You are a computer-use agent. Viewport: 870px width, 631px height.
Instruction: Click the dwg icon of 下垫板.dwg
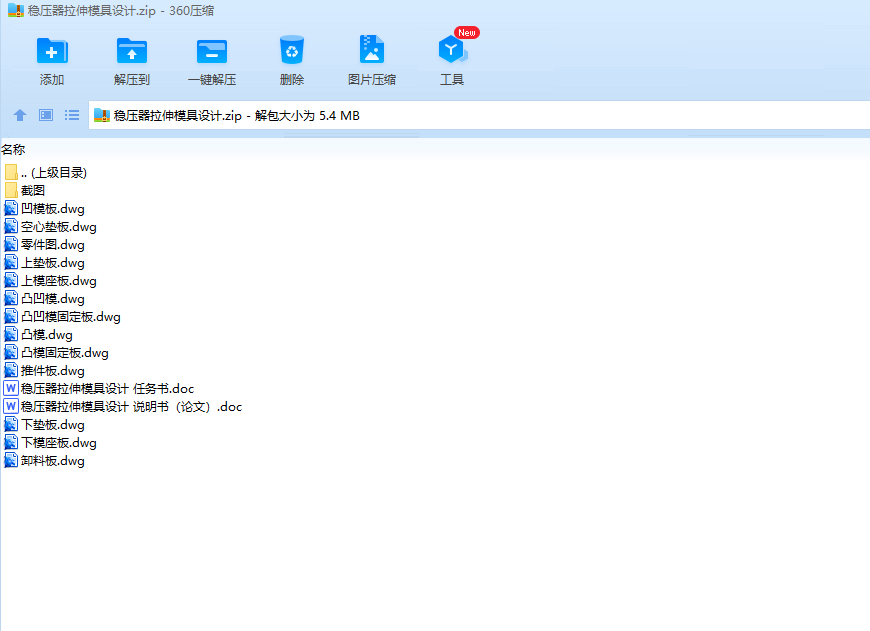(11, 425)
